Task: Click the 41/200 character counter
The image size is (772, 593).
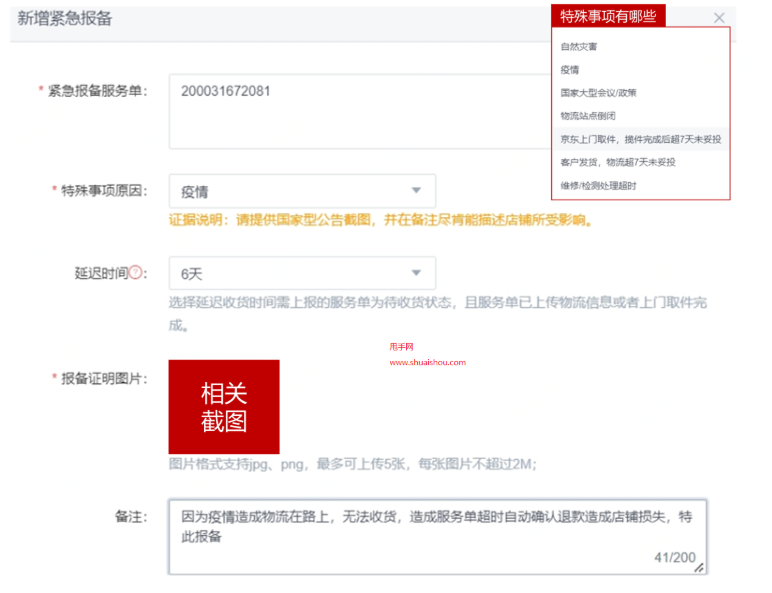Action: click(x=675, y=556)
